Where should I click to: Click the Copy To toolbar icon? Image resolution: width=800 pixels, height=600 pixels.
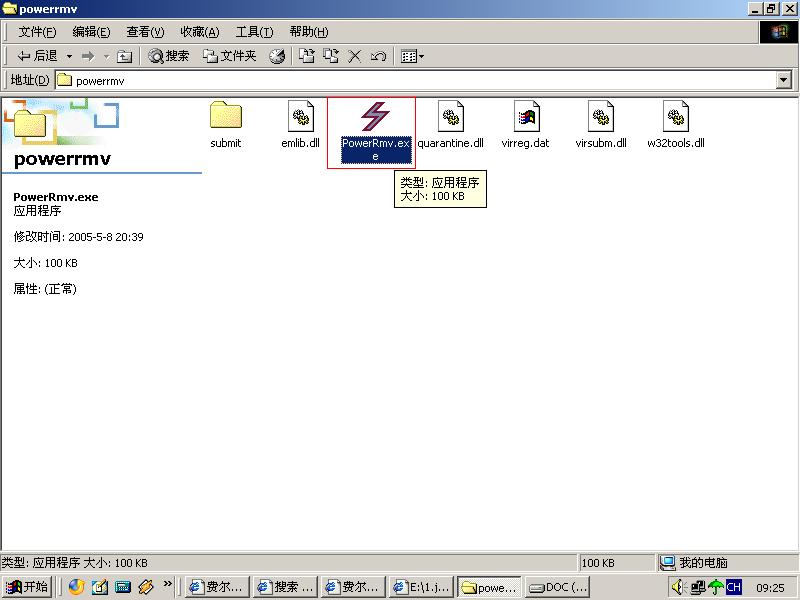(331, 56)
